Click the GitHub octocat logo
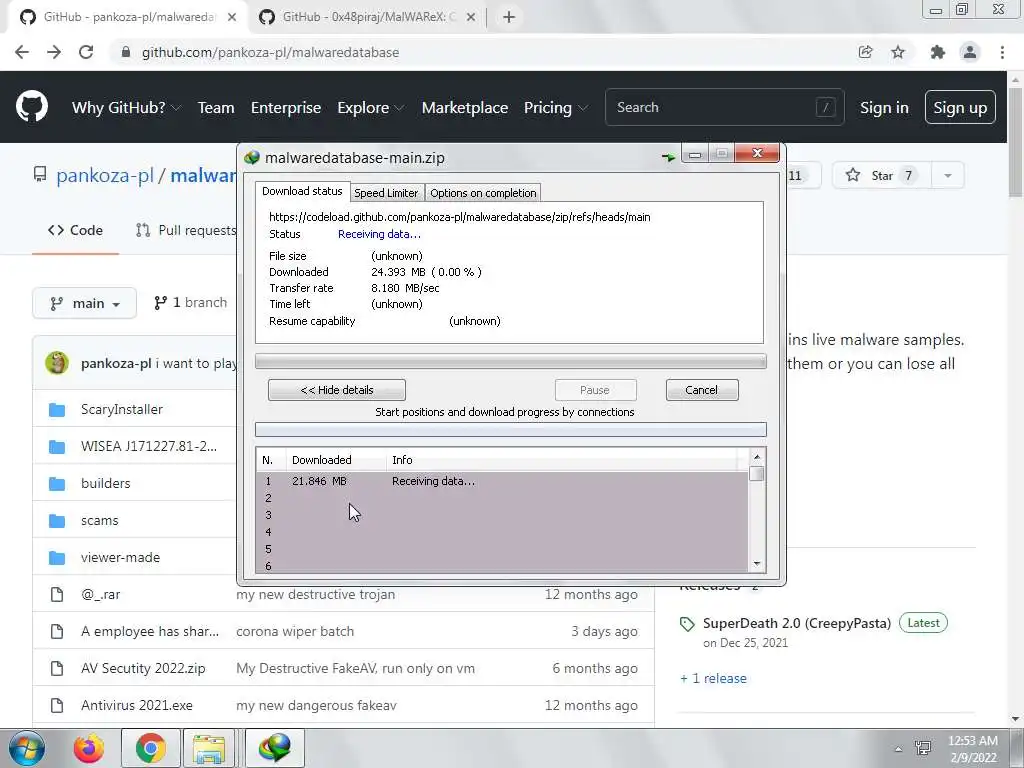Viewport: 1024px width, 768px height. (32, 107)
